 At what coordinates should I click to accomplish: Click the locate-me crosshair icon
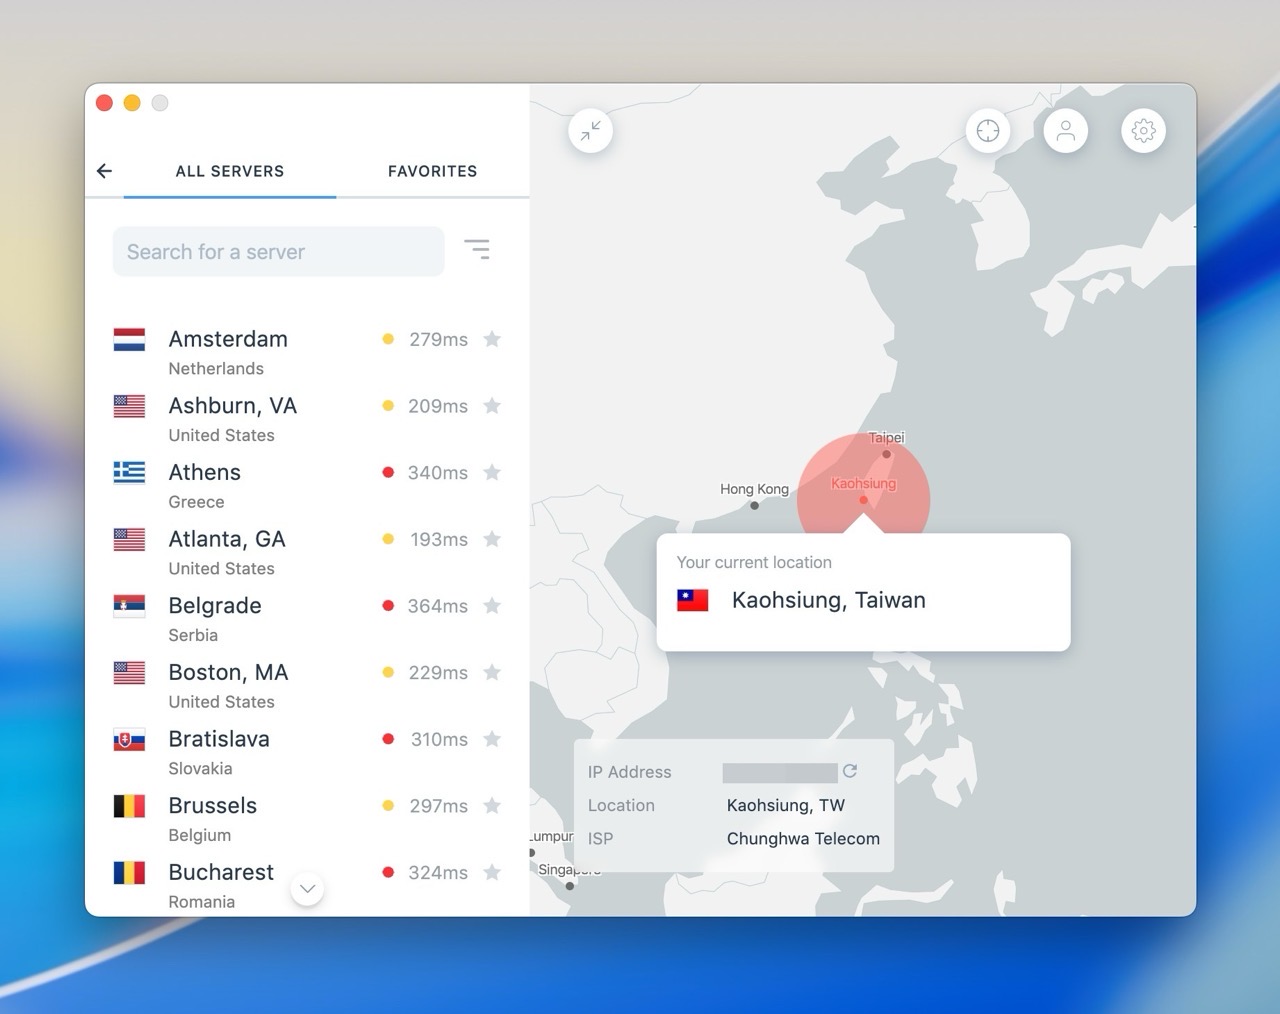[x=987, y=131]
